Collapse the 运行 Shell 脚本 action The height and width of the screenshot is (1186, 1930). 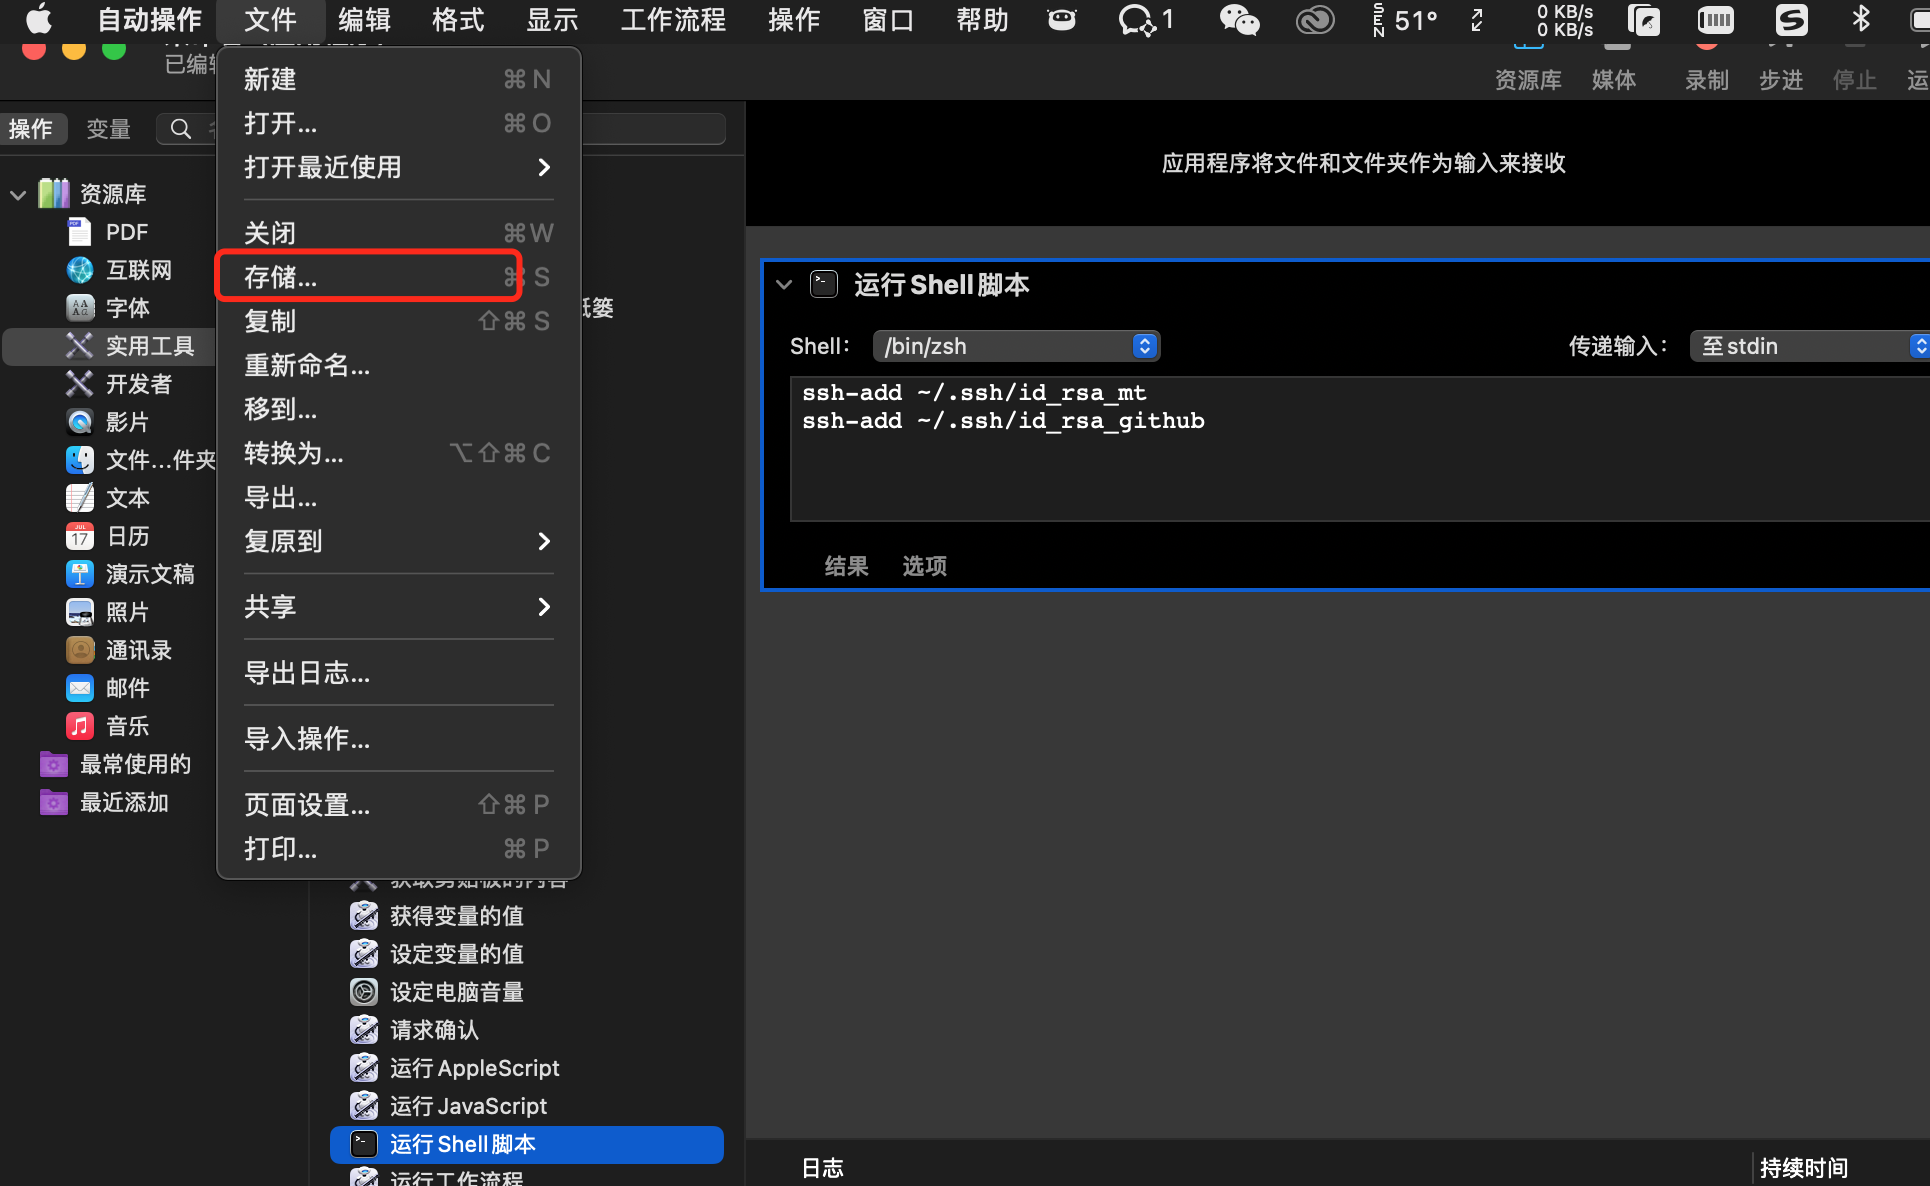(x=784, y=285)
